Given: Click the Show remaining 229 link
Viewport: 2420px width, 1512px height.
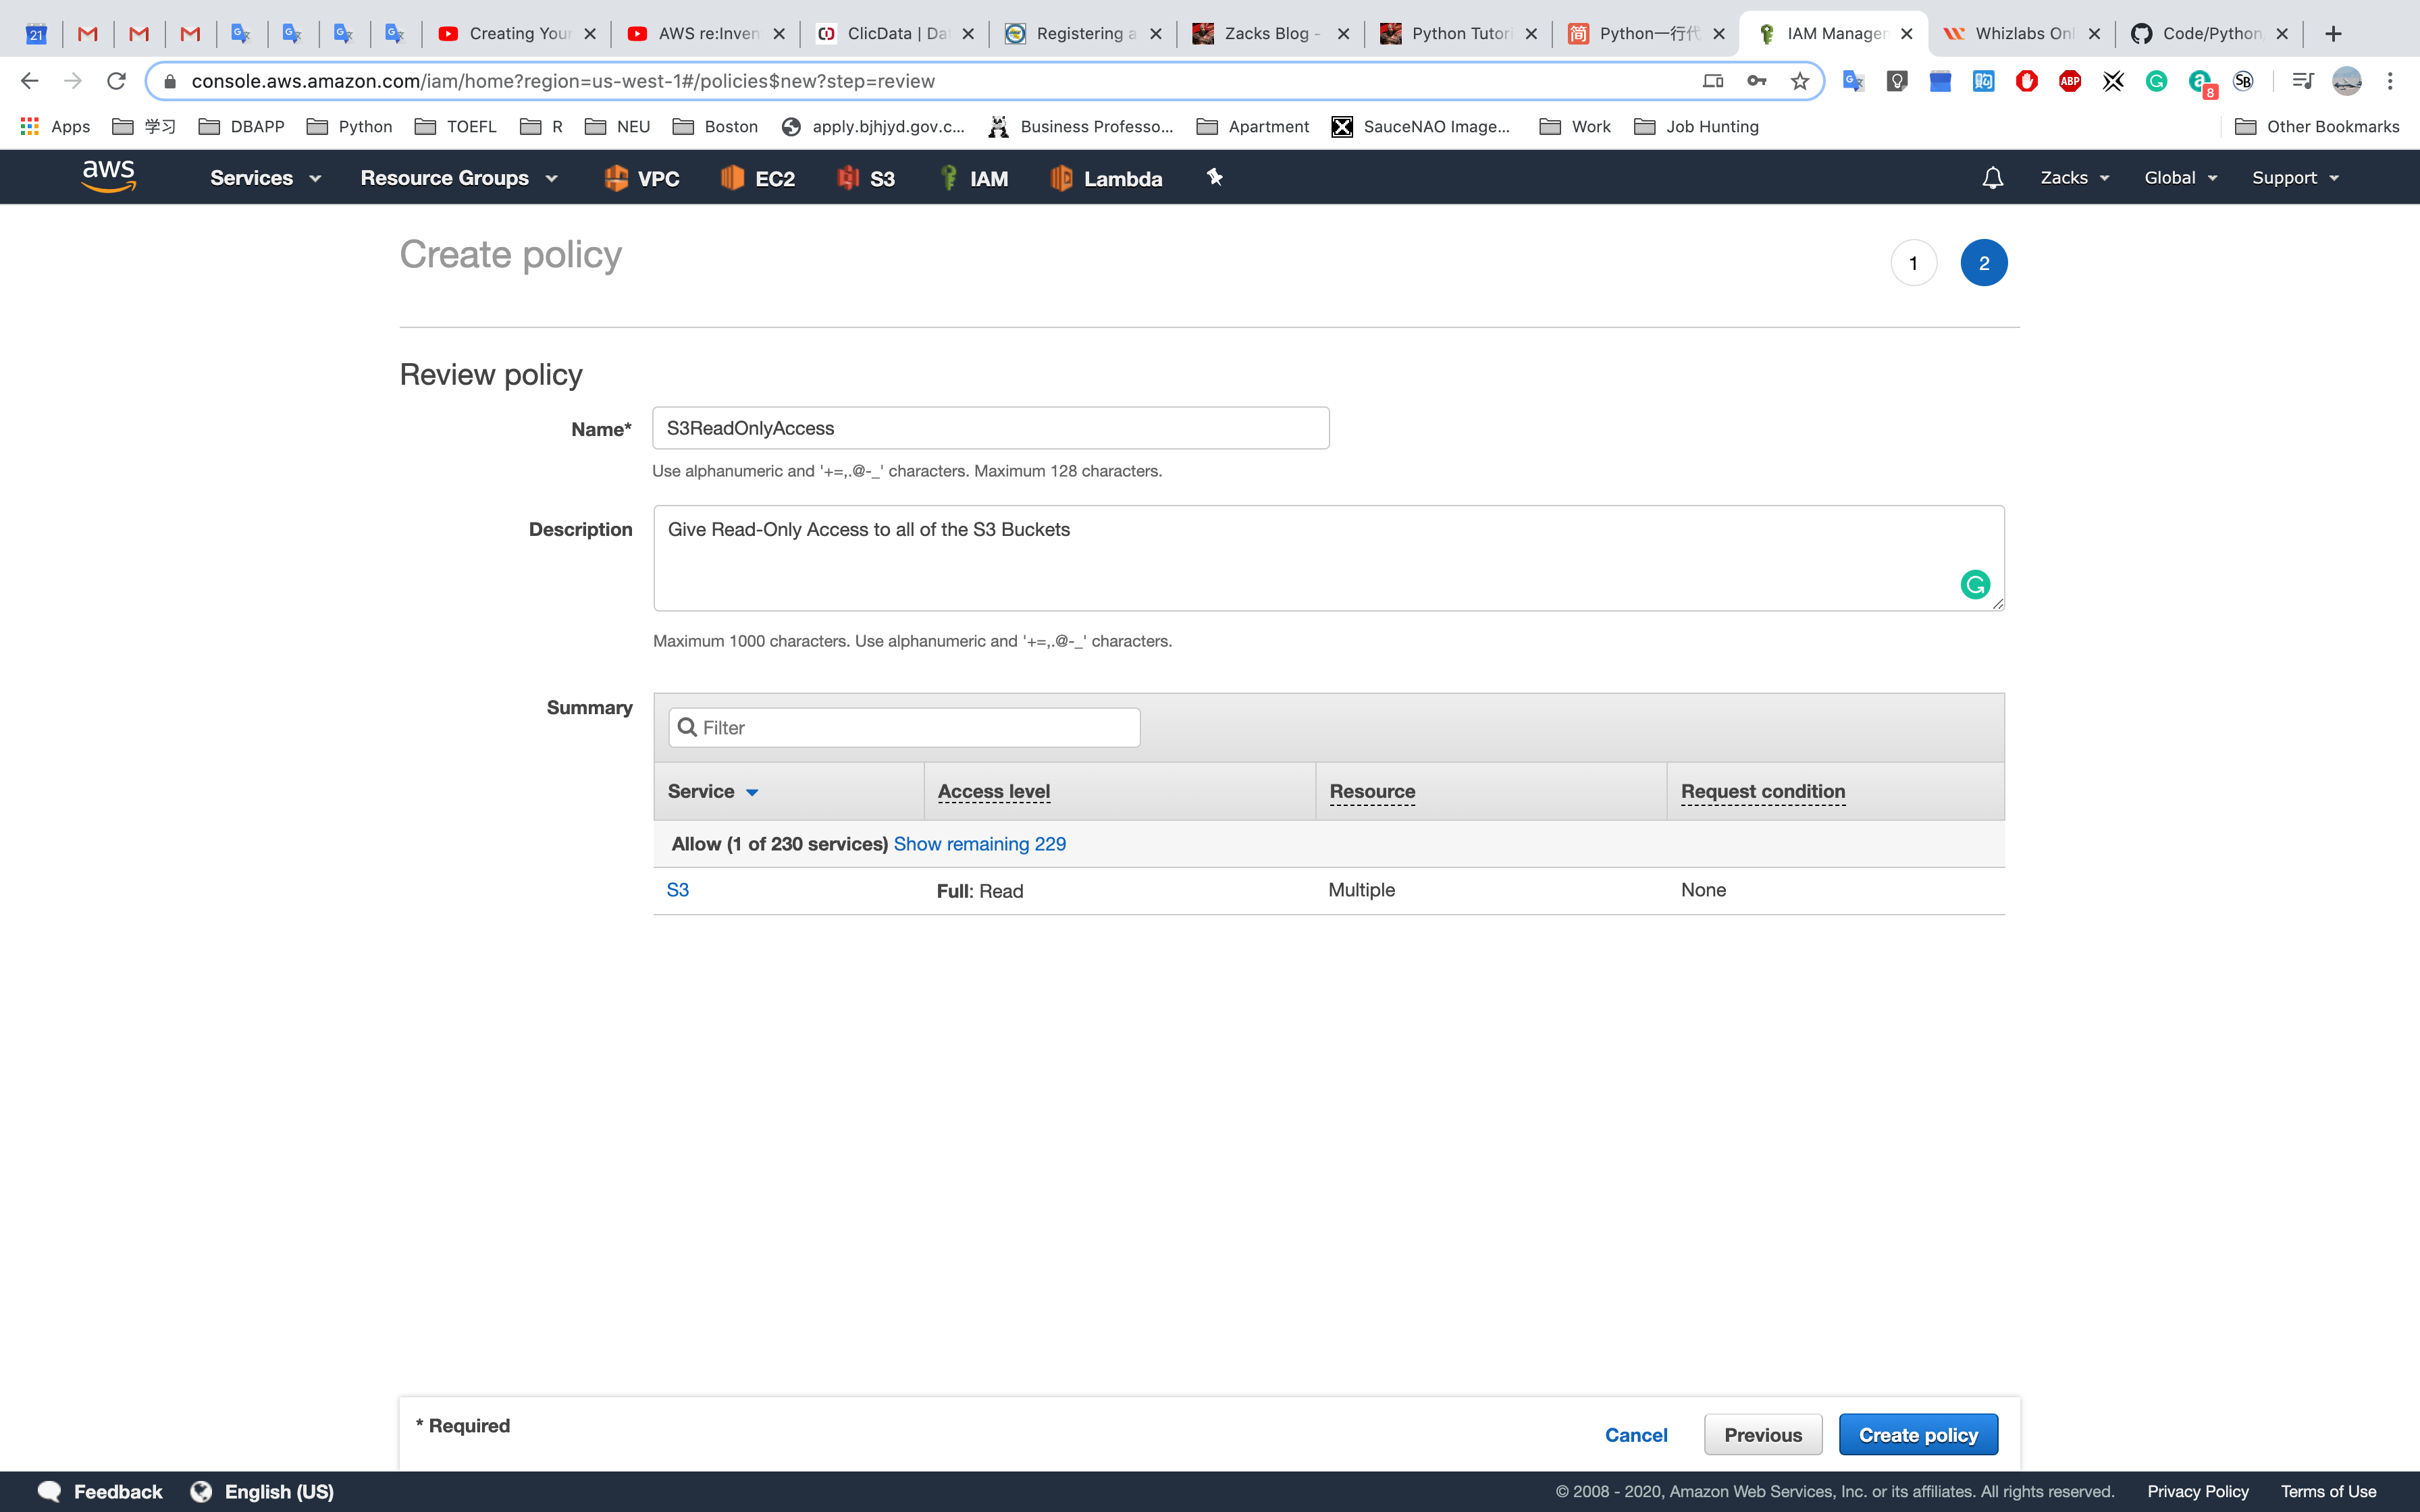Looking at the screenshot, I should point(979,844).
